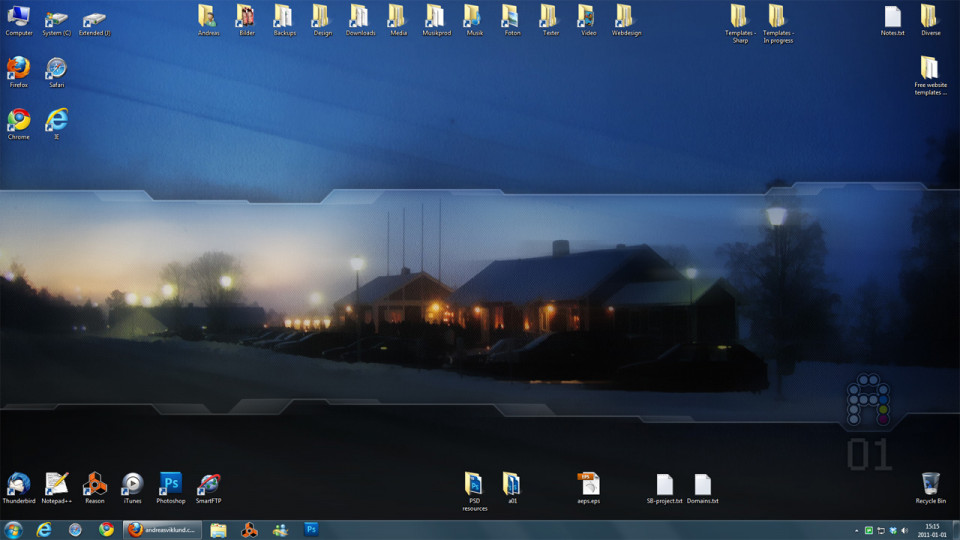Screen dimensions: 960x540
Task: Select the IE desktop shortcut
Action: point(56,124)
